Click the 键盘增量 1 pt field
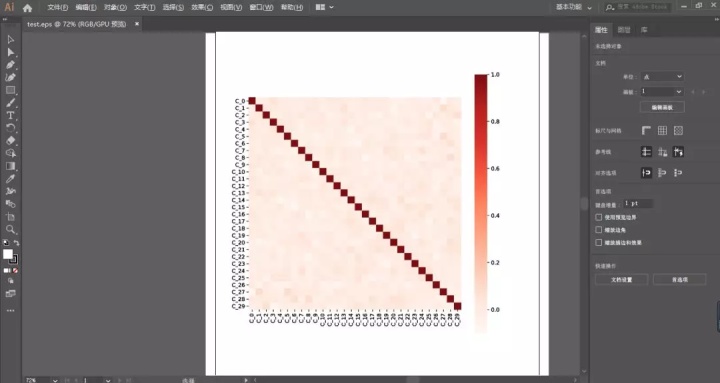 [638, 203]
